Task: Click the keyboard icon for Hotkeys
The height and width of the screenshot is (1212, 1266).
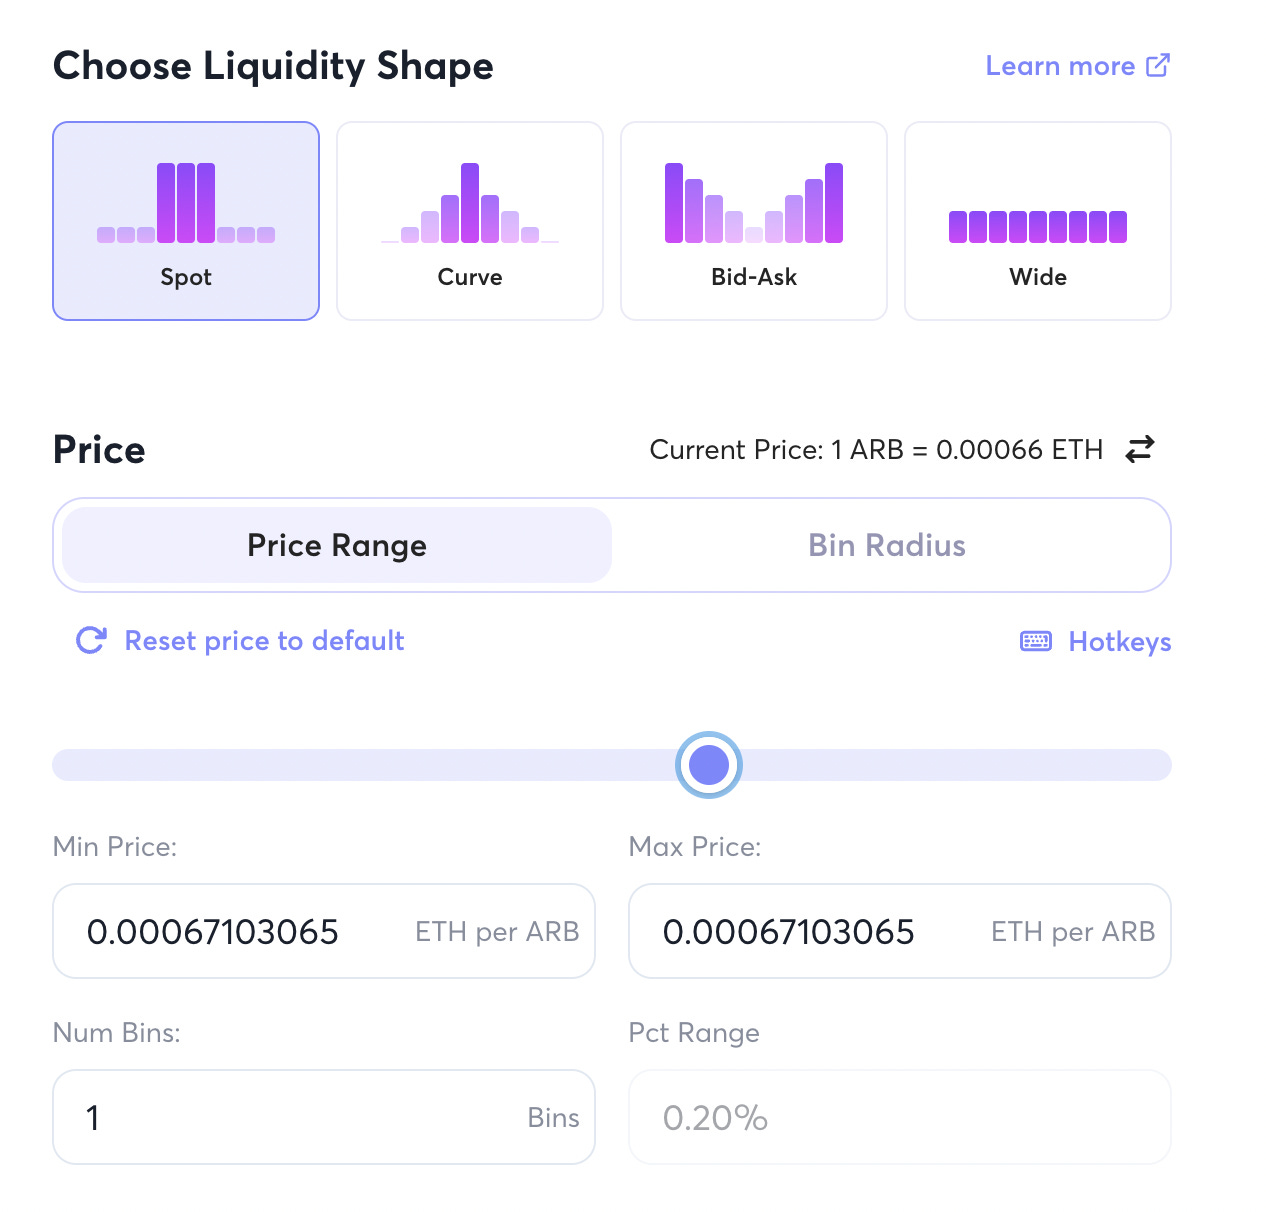Action: [1035, 641]
